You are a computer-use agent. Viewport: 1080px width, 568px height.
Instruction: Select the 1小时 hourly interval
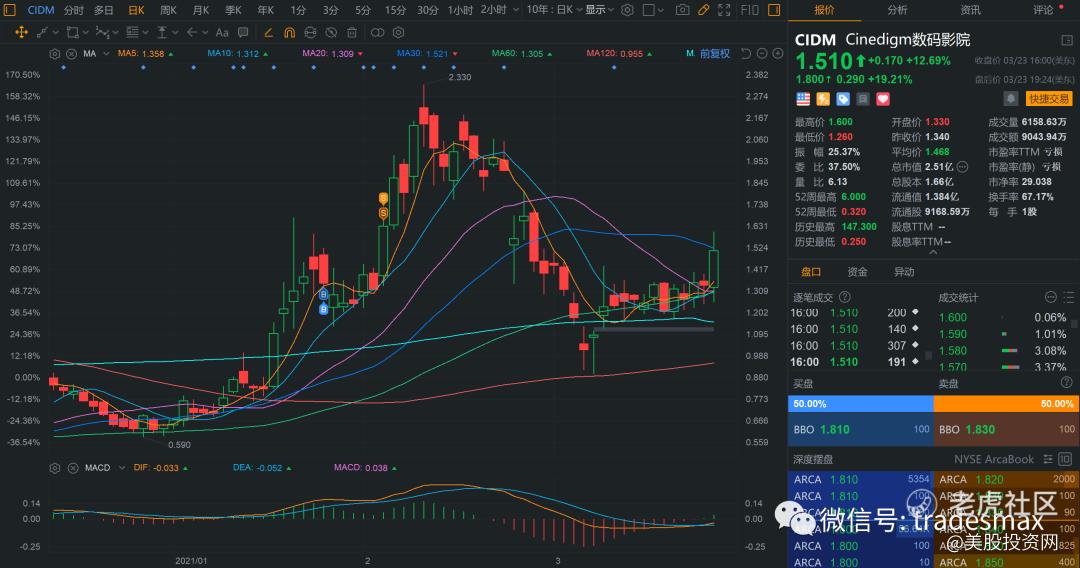coord(460,10)
